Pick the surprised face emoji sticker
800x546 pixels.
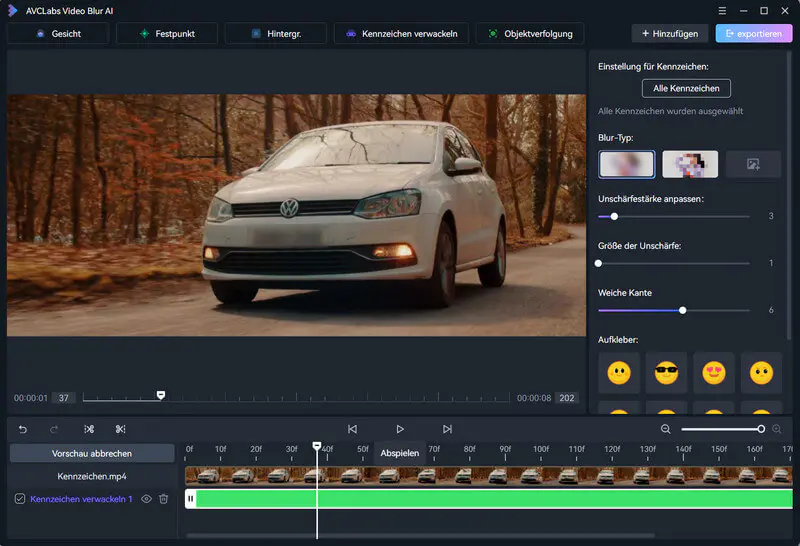click(x=761, y=373)
